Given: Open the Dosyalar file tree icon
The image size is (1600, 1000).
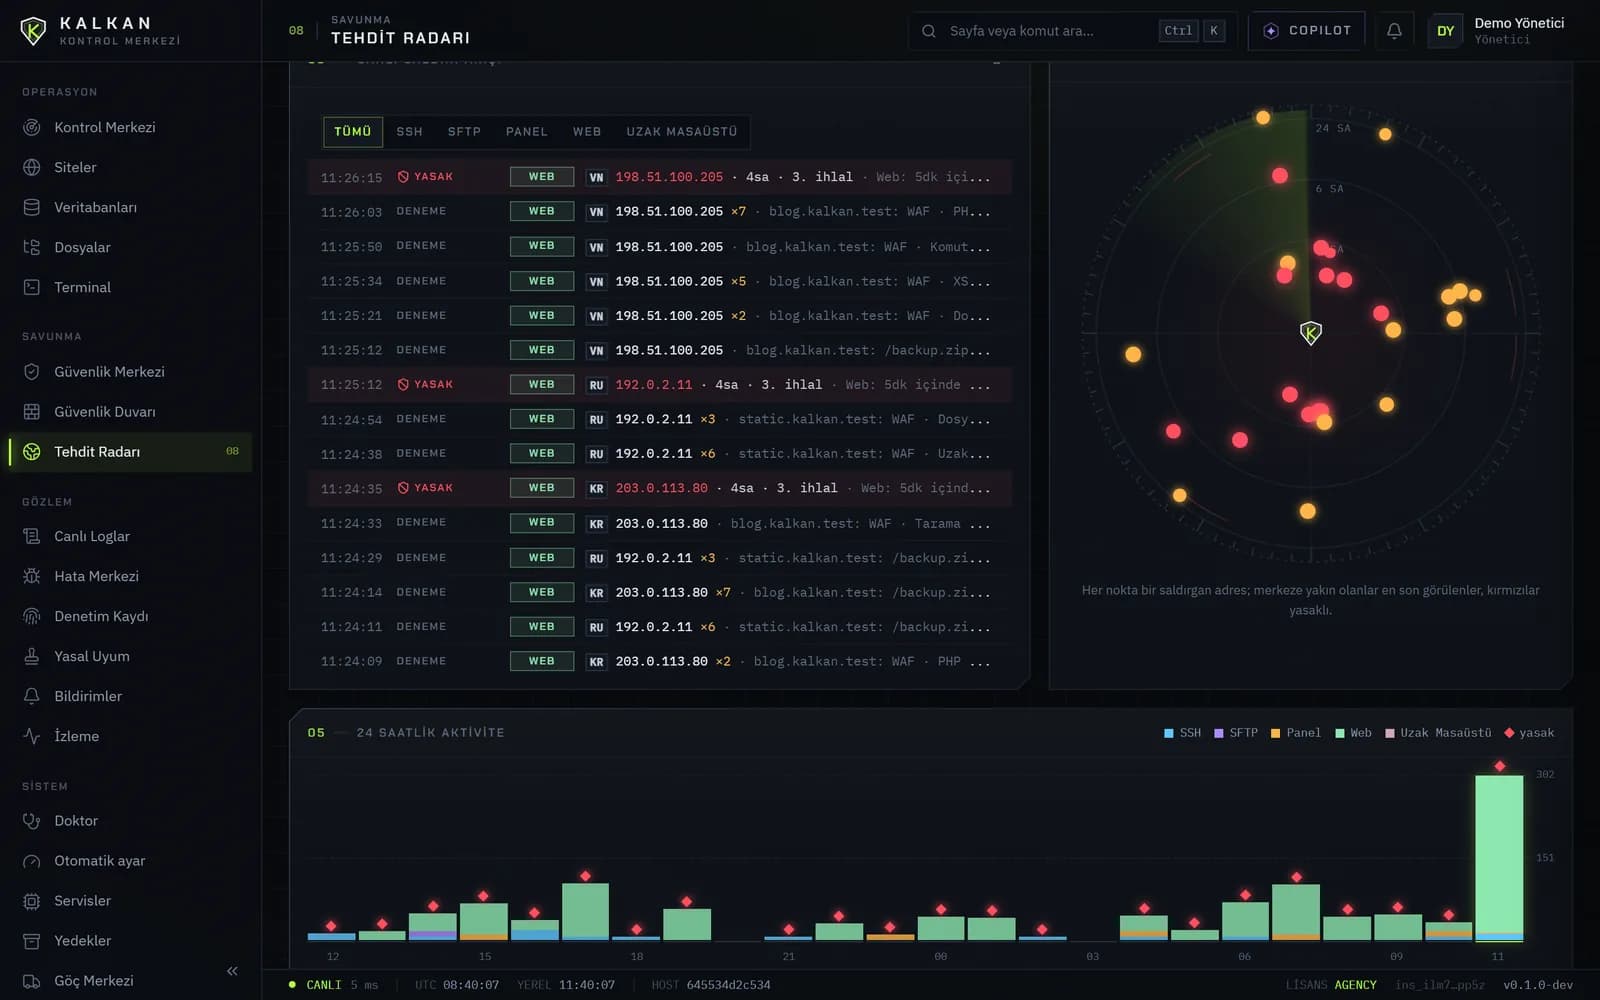Looking at the screenshot, I should pos(32,247).
